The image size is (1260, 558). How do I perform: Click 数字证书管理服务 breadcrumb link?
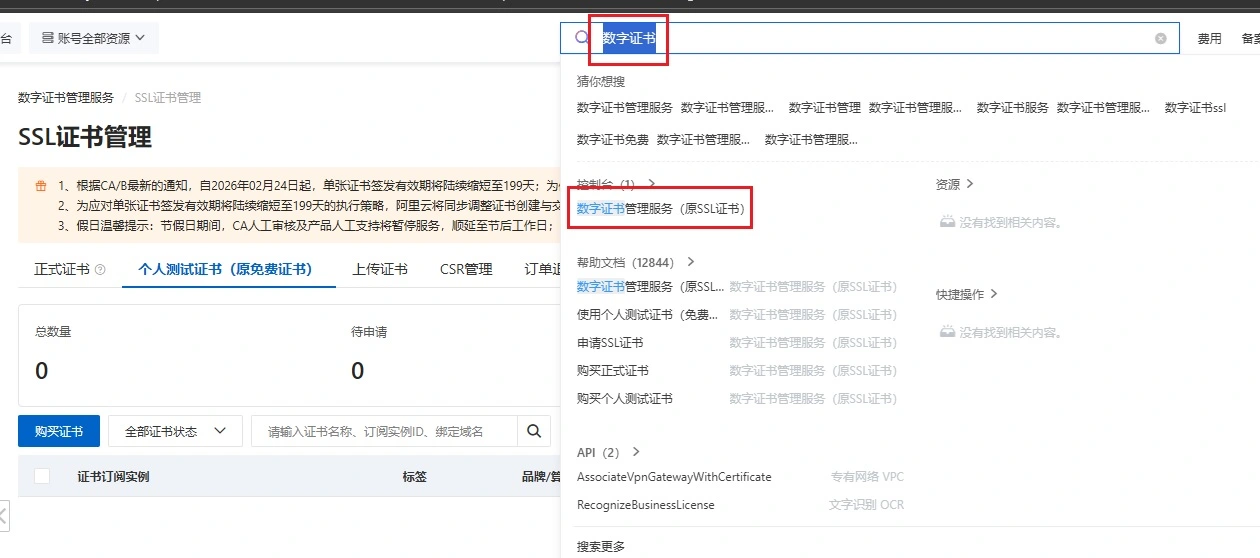(66, 97)
